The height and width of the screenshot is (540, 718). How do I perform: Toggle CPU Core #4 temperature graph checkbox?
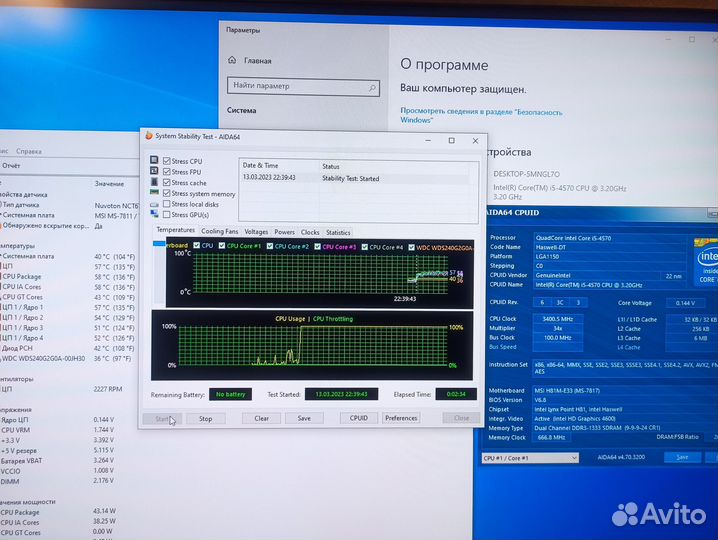[x=364, y=247]
